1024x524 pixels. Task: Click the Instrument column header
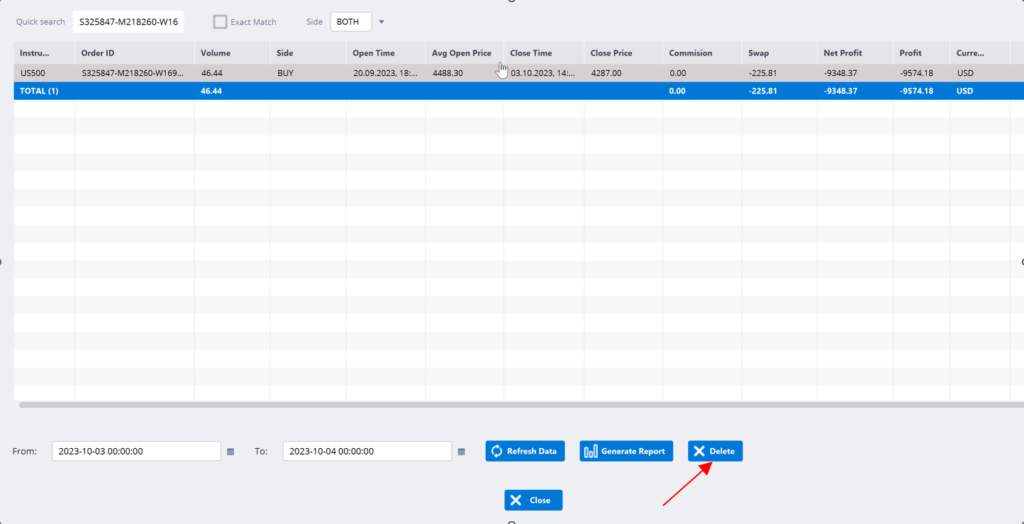pos(44,53)
